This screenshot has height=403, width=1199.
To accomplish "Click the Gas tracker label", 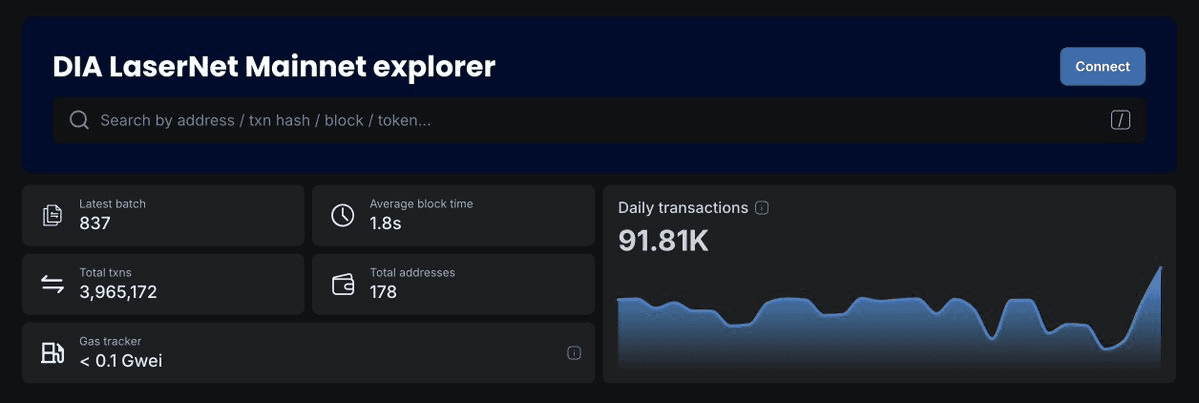I will coord(110,342).
